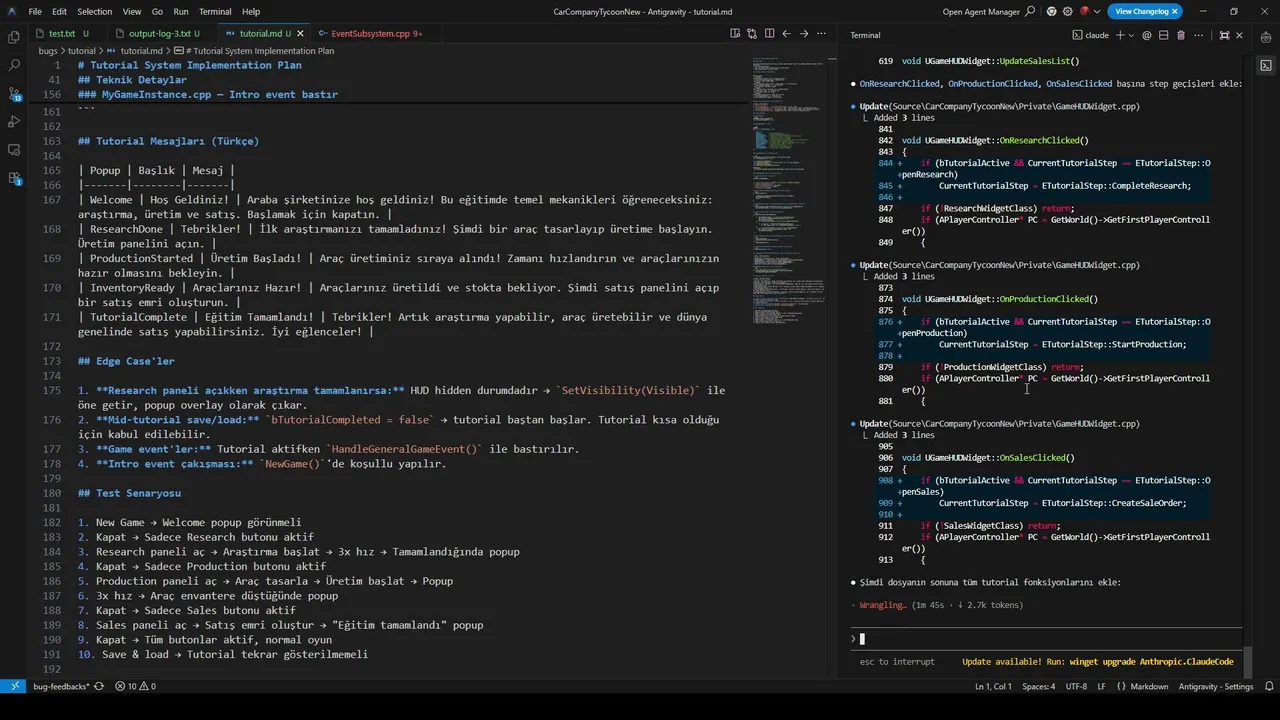Open the Remote Explorer icon in activity bar
This screenshot has height=720, width=1280.
pyautogui.click(x=14, y=150)
